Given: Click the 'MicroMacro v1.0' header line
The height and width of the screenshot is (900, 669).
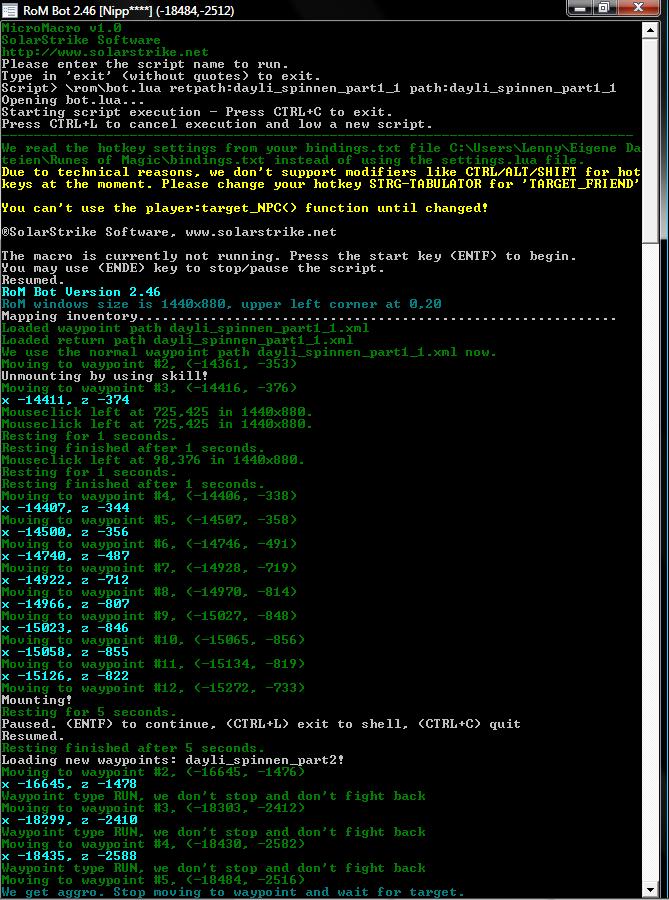Looking at the screenshot, I should (x=61, y=28).
